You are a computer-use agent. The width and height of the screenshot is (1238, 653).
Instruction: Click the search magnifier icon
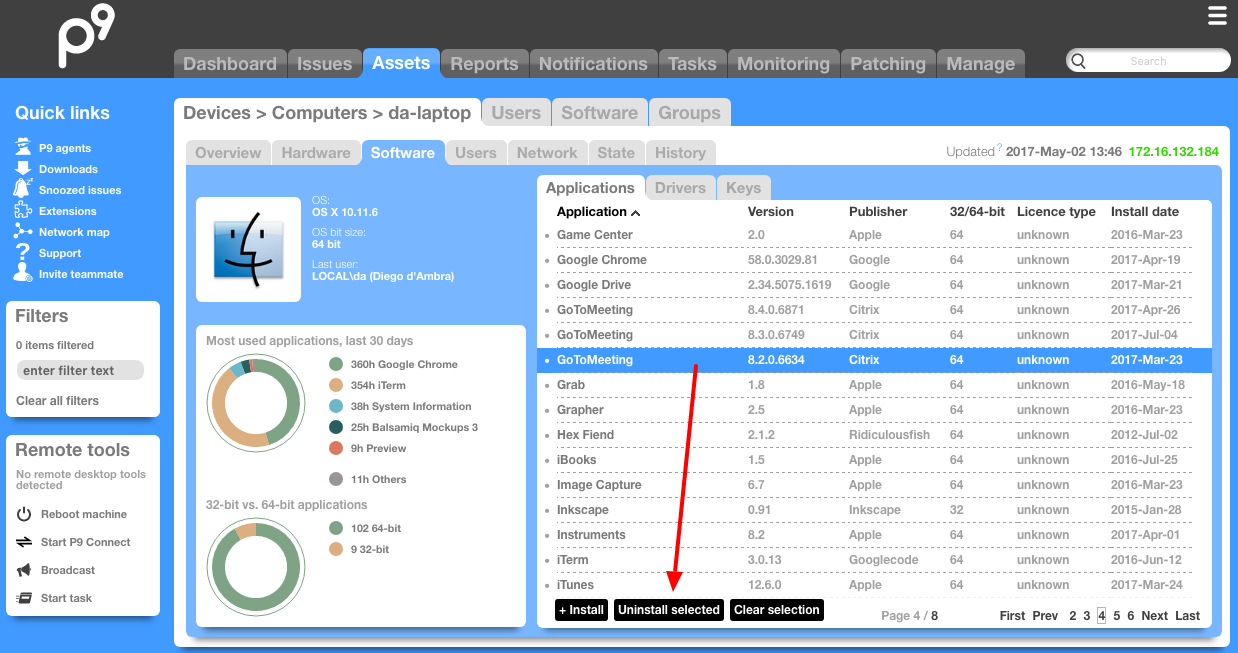point(1078,61)
